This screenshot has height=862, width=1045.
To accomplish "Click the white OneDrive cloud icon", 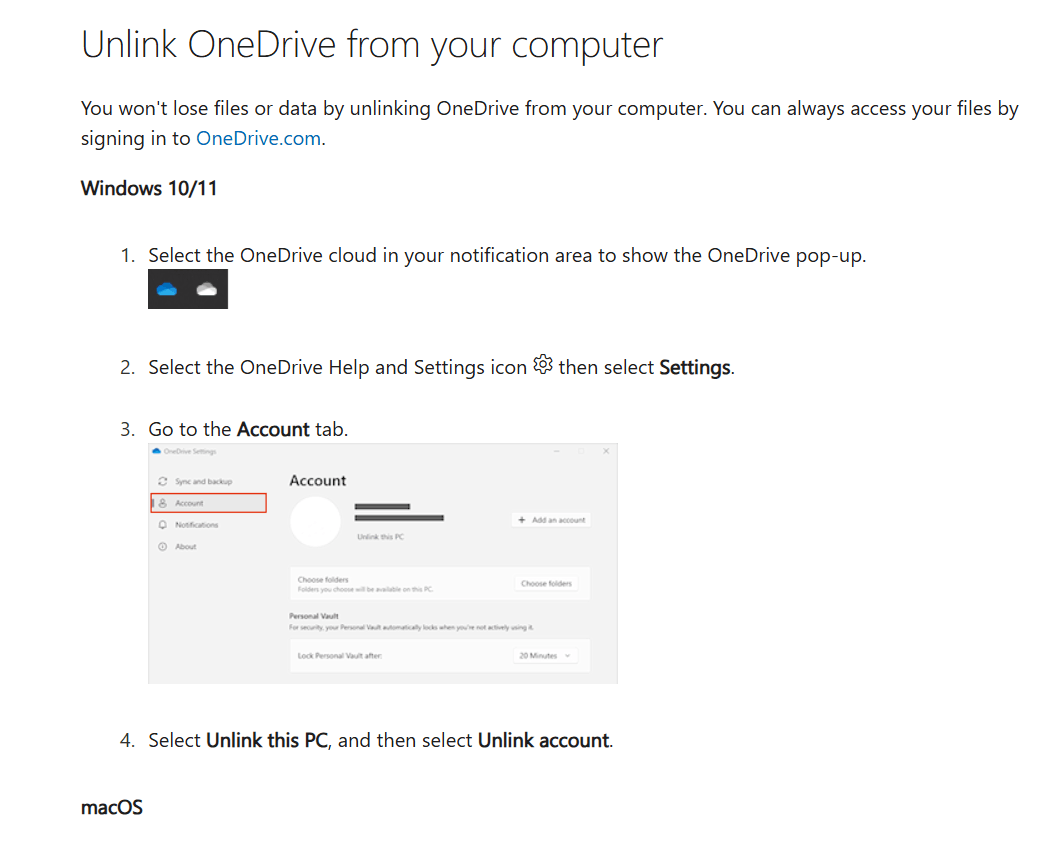I will pos(207,289).
